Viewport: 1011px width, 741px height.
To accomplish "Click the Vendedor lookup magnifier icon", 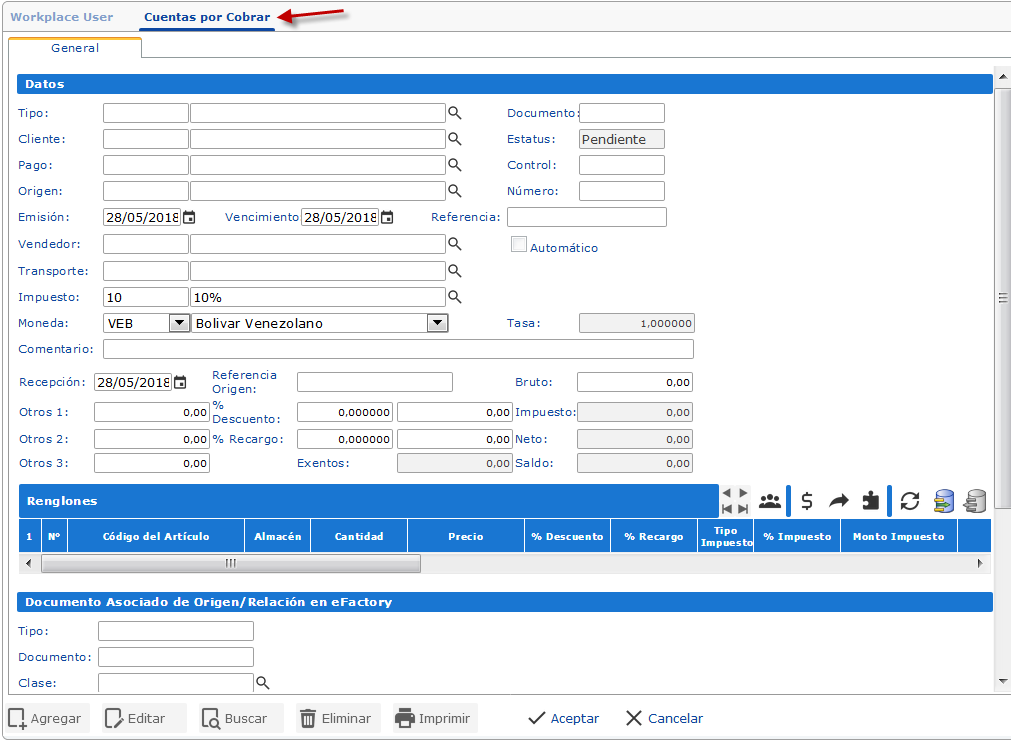I will [x=455, y=243].
